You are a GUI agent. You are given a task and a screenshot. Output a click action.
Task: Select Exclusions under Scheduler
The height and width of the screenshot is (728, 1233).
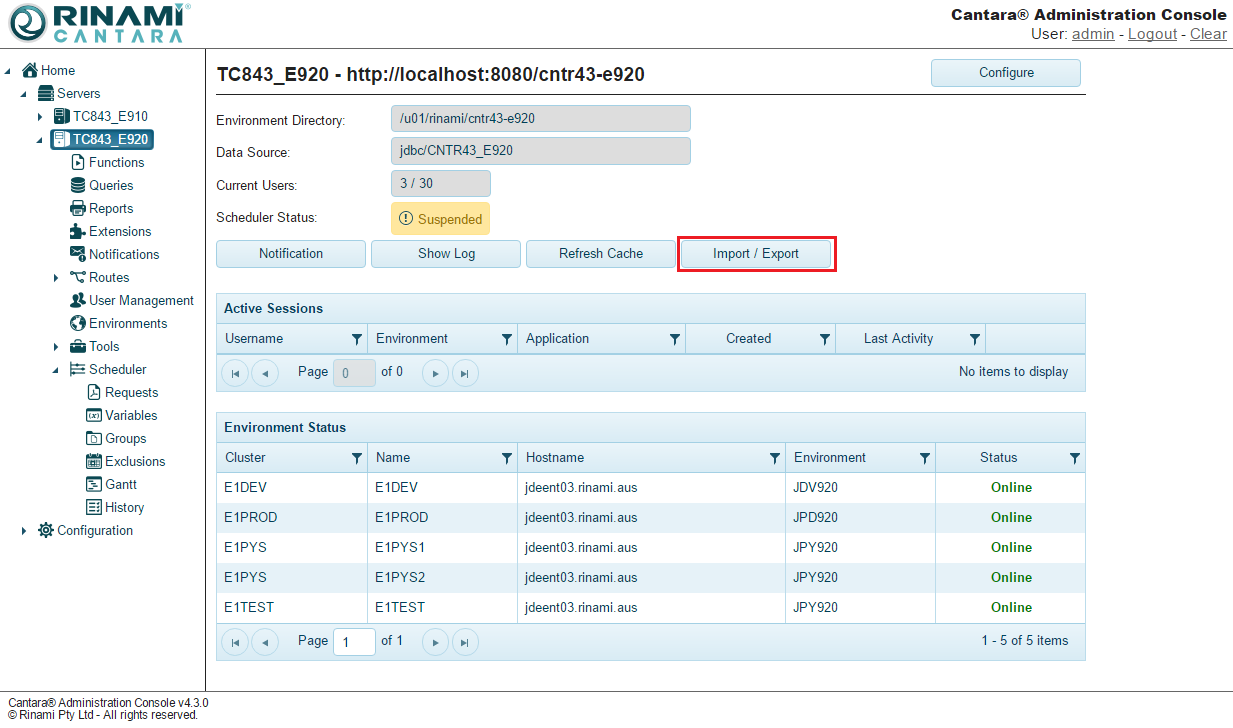coord(135,461)
